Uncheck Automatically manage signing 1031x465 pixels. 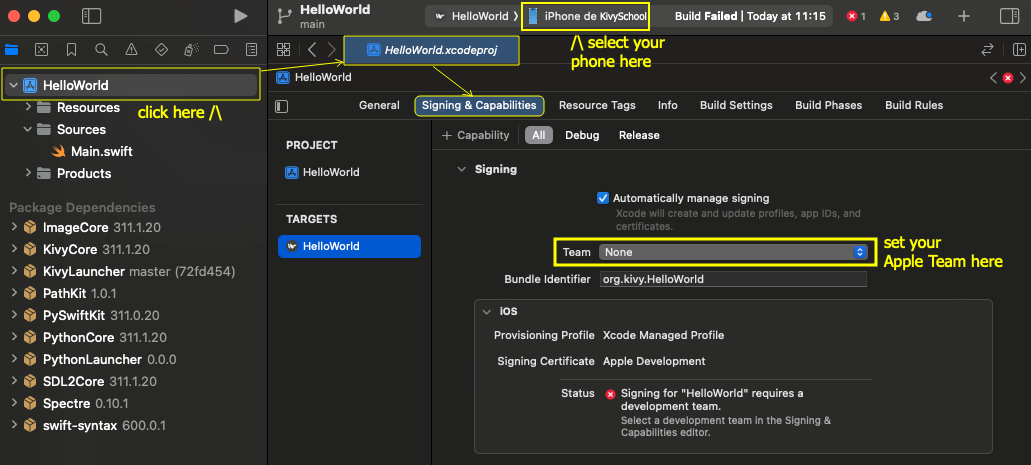coord(602,198)
